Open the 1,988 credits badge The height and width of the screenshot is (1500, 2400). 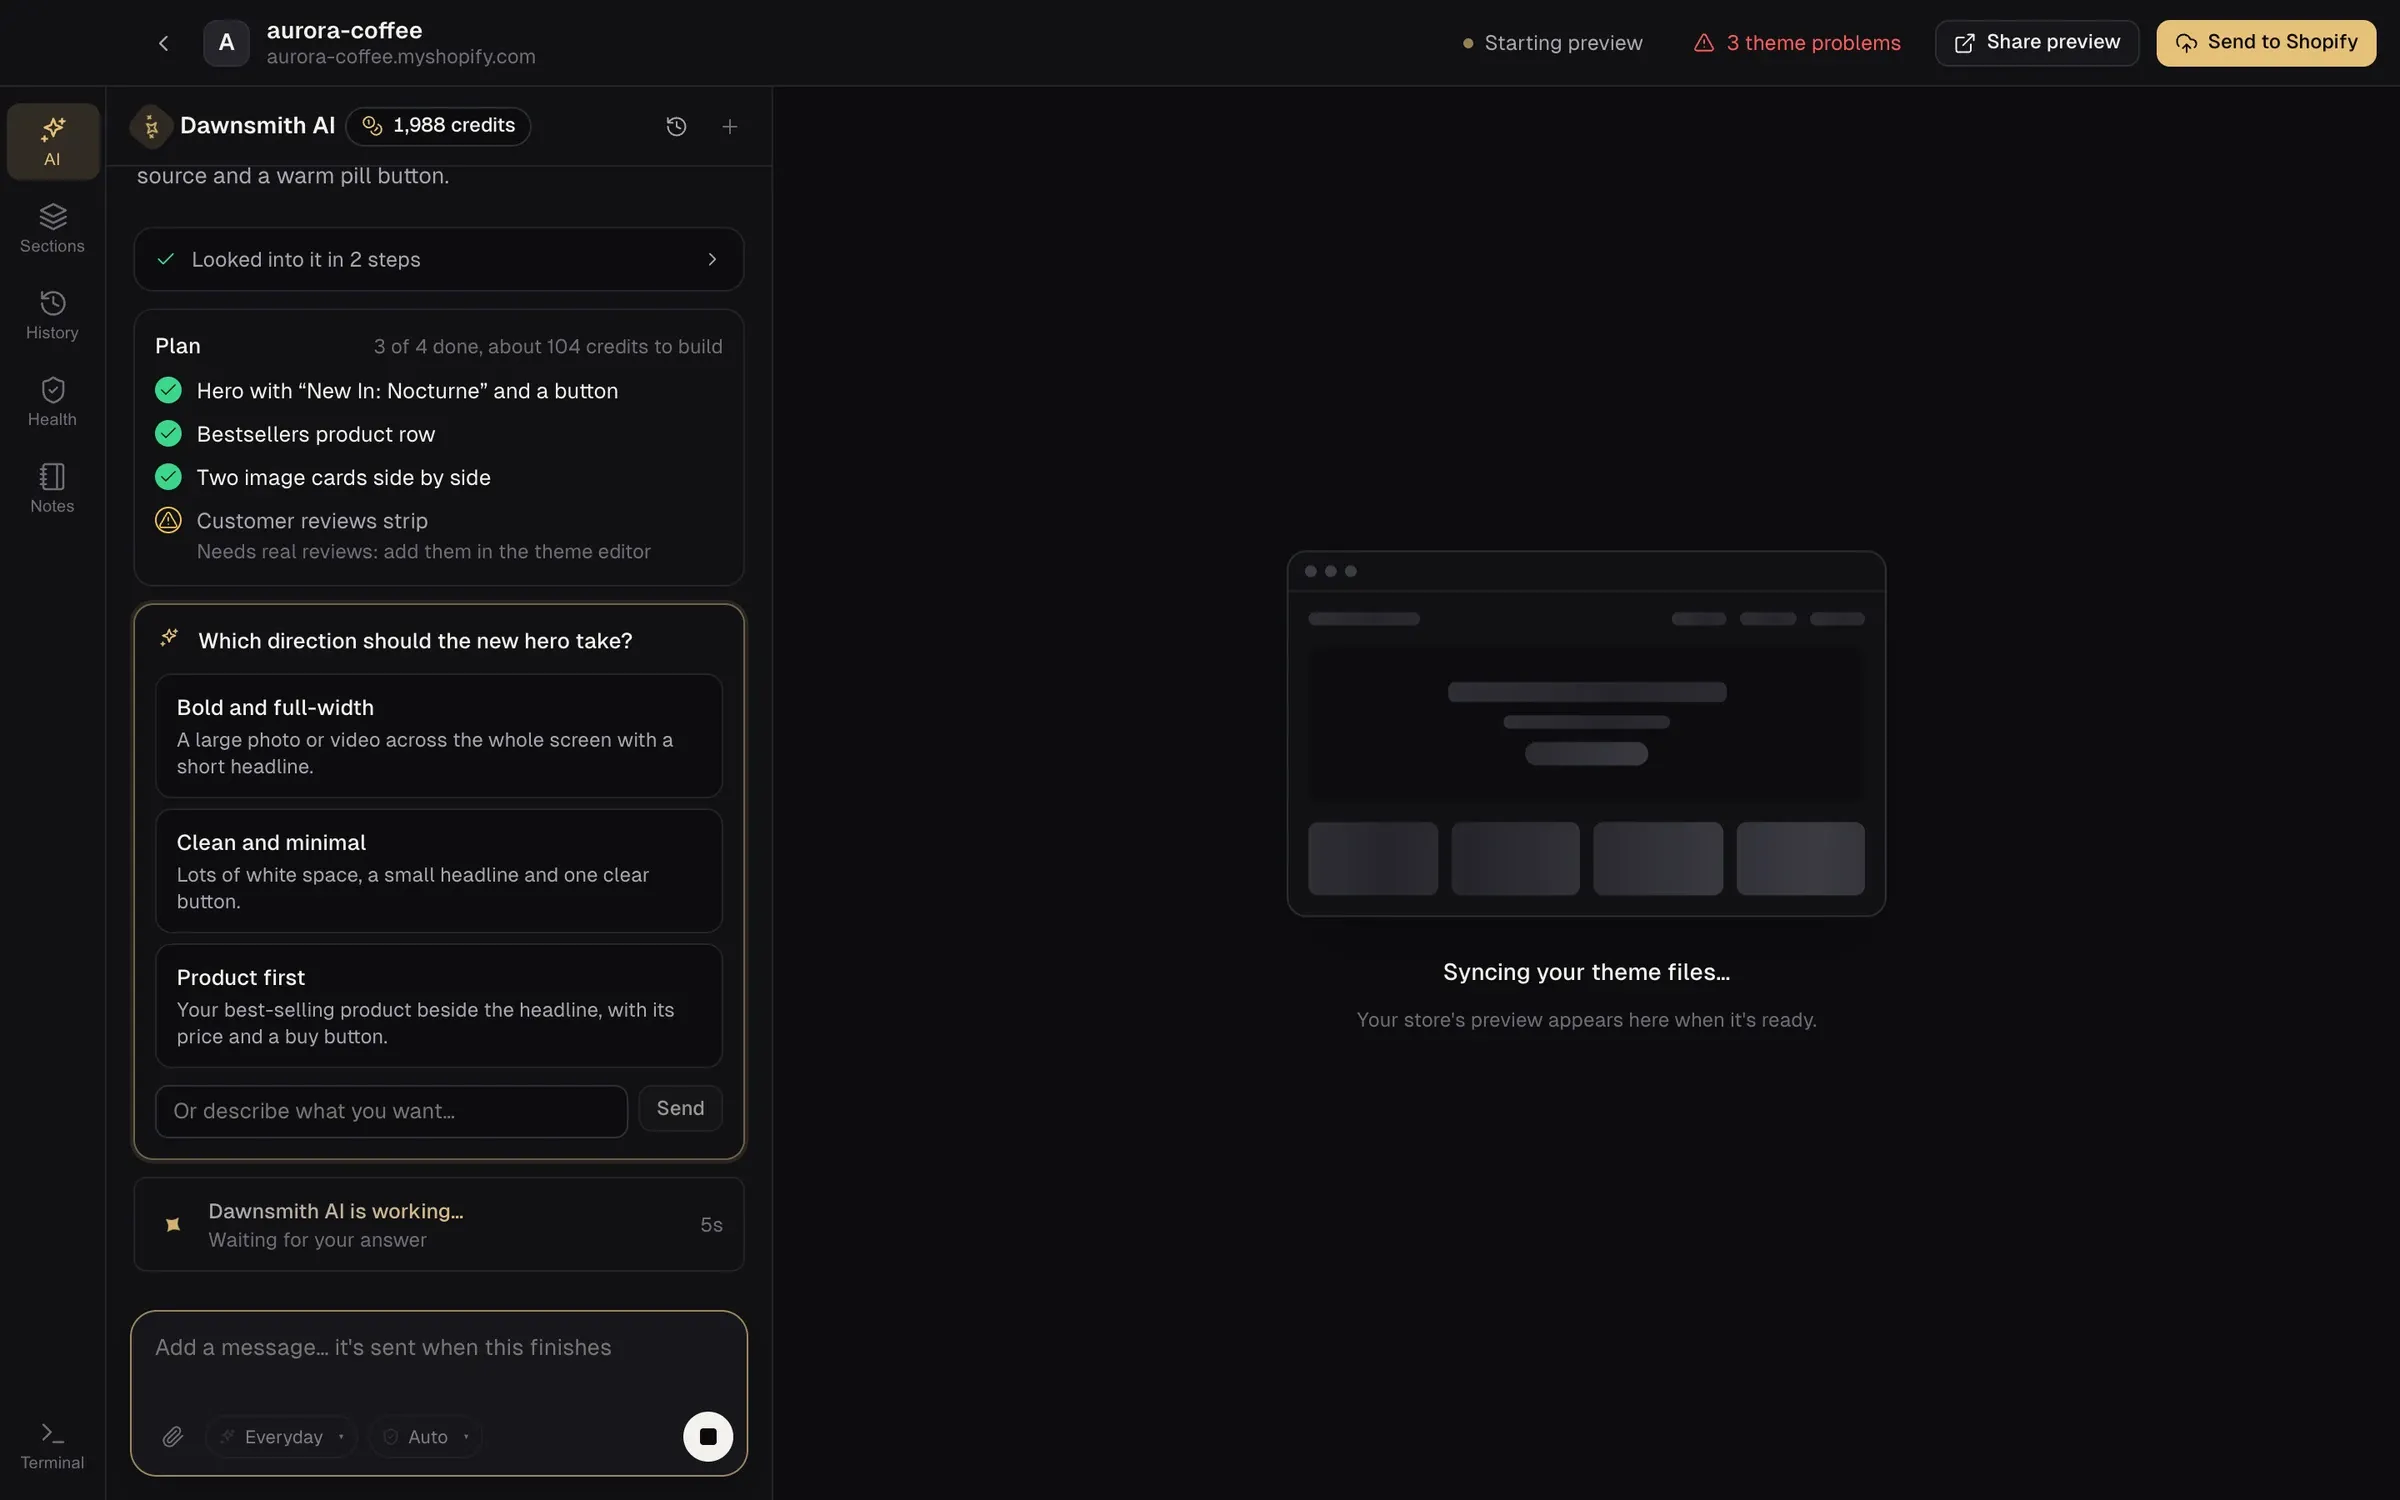point(438,126)
